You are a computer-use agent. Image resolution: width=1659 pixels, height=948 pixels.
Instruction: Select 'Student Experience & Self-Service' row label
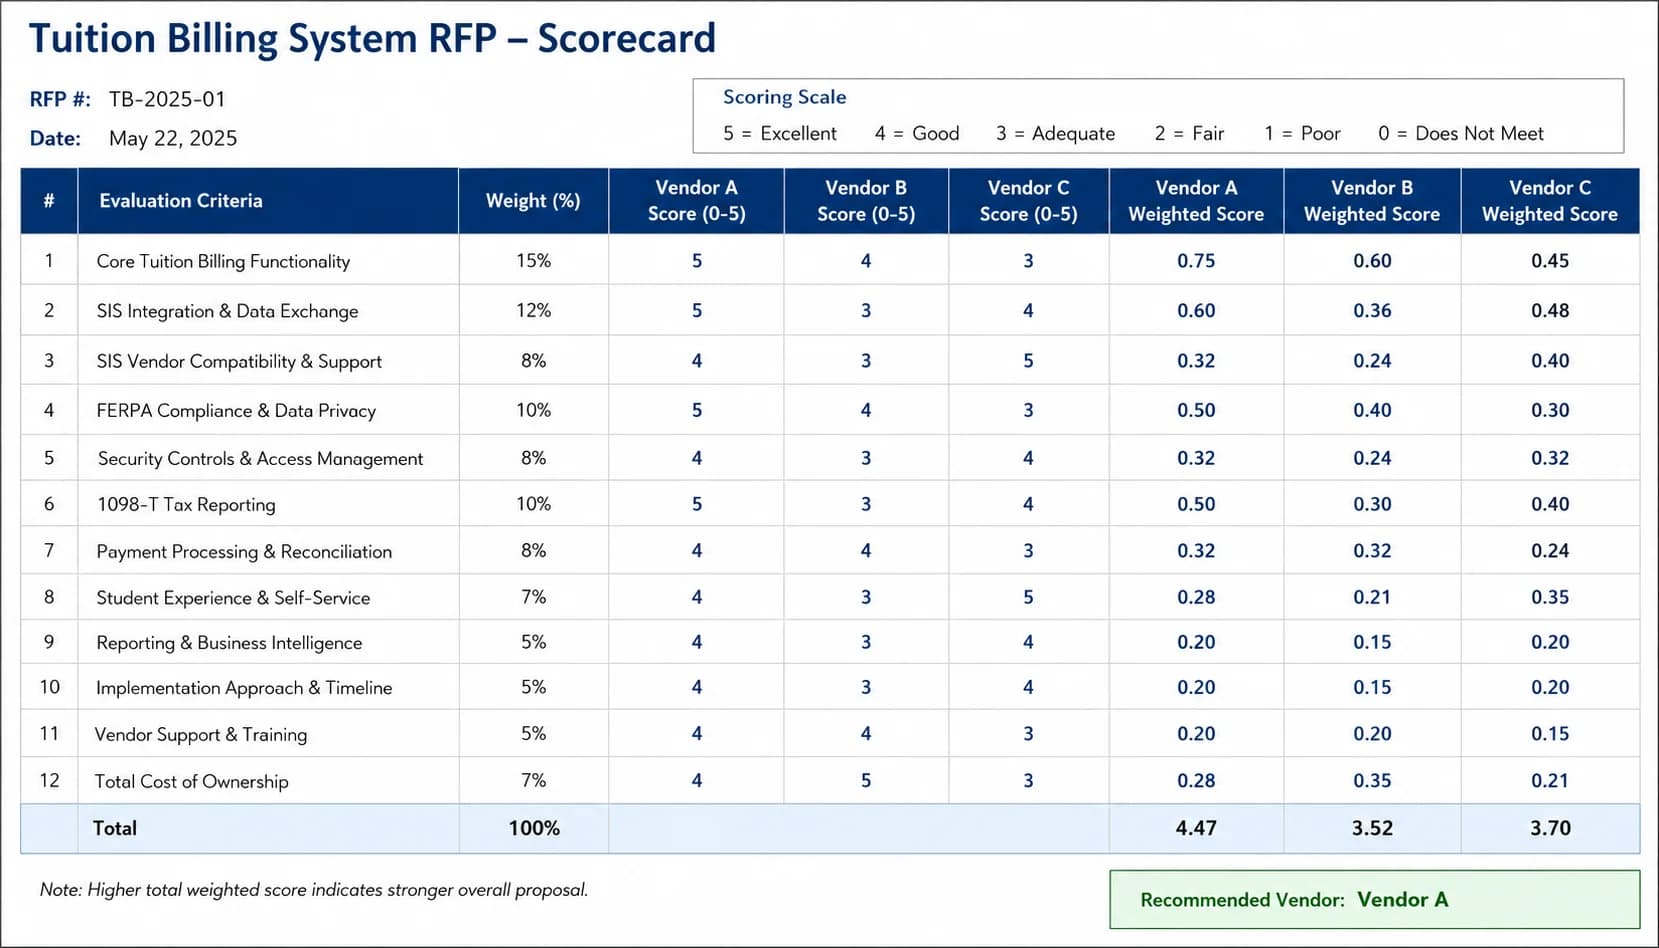(x=233, y=597)
